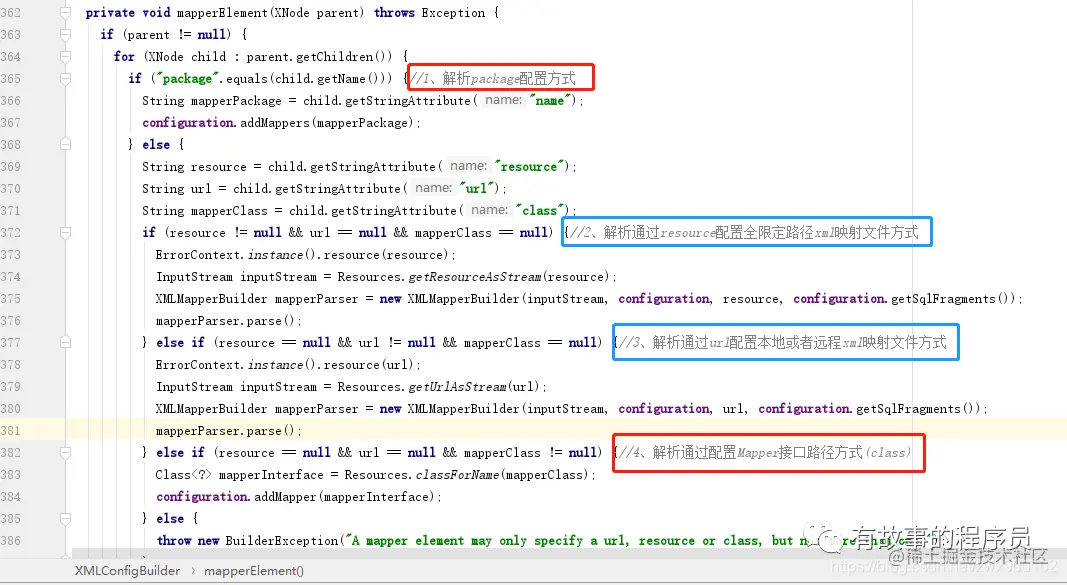
Task: Collapse the "package" if block on line 365
Action: point(65,79)
